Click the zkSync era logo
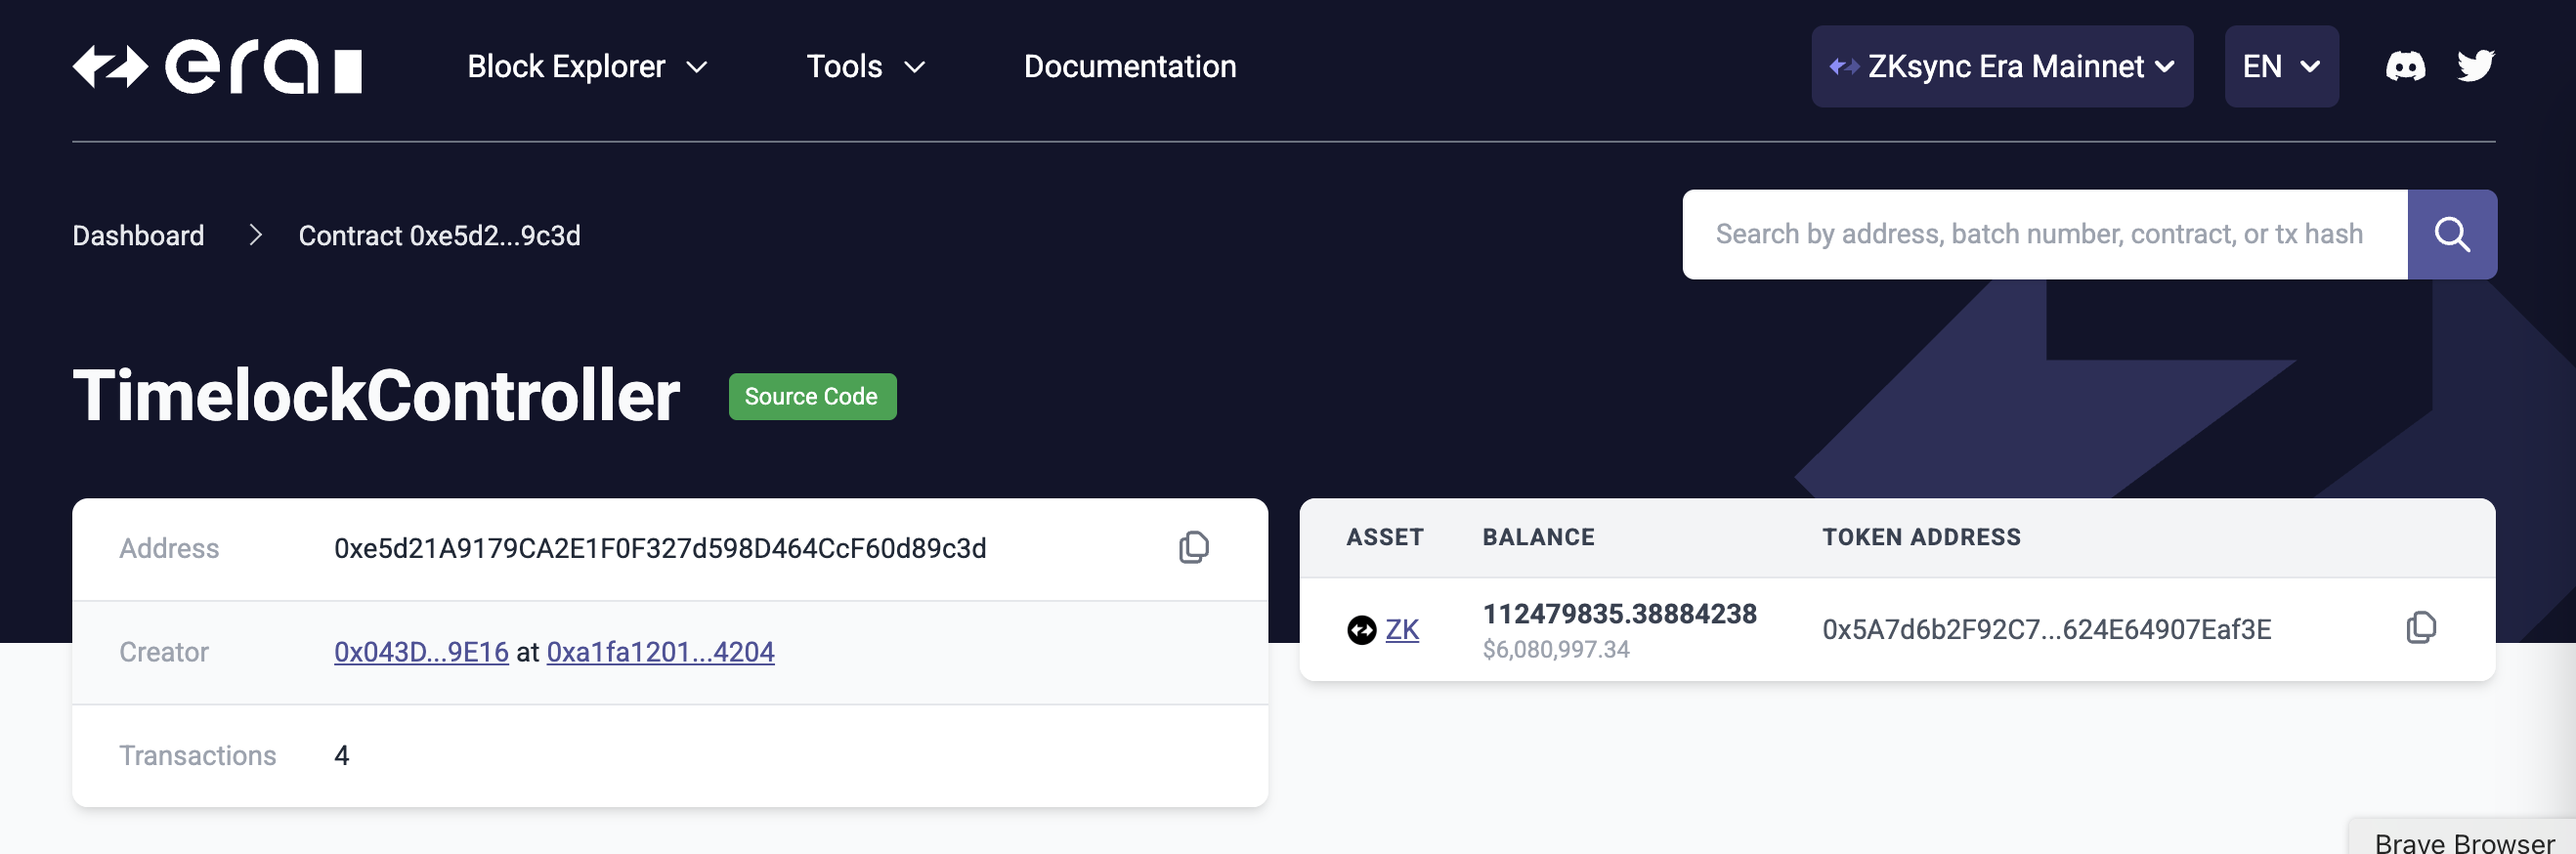2576x854 pixels. pos(217,67)
